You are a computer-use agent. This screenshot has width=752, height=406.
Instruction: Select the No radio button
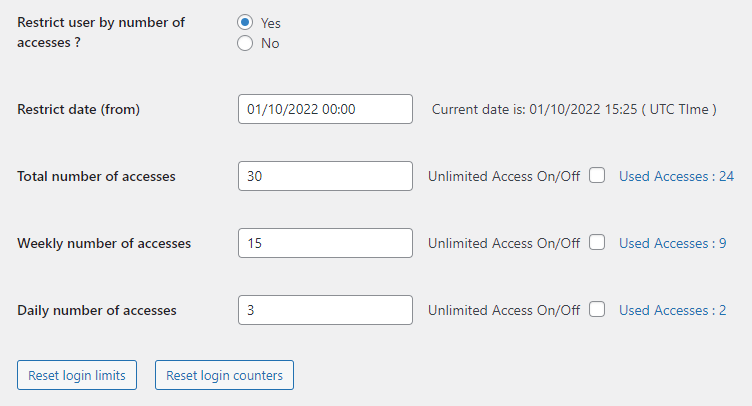[245, 43]
